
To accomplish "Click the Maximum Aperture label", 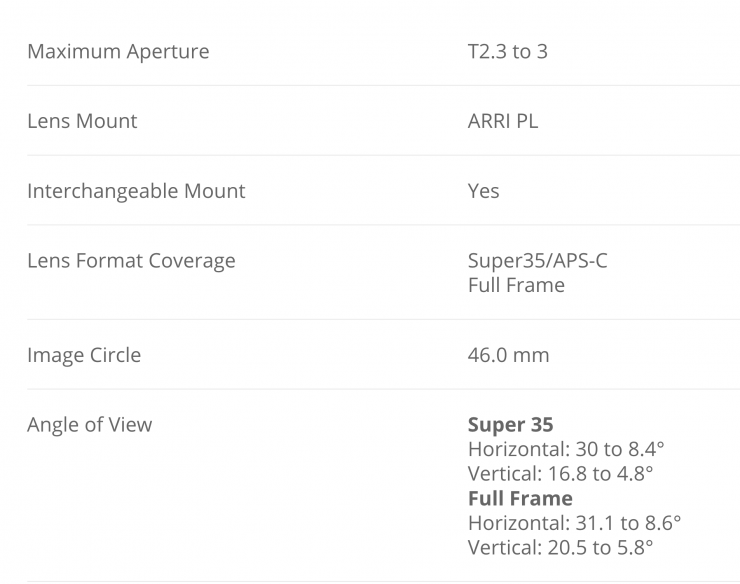I will pyautogui.click(x=118, y=51).
